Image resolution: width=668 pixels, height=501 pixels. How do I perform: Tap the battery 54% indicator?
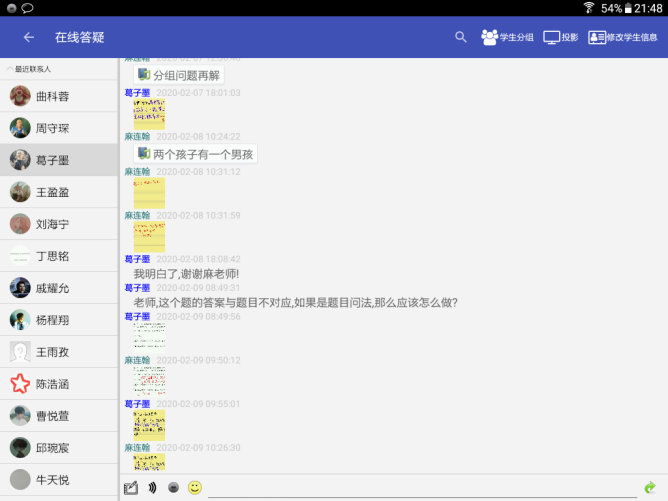(x=616, y=8)
